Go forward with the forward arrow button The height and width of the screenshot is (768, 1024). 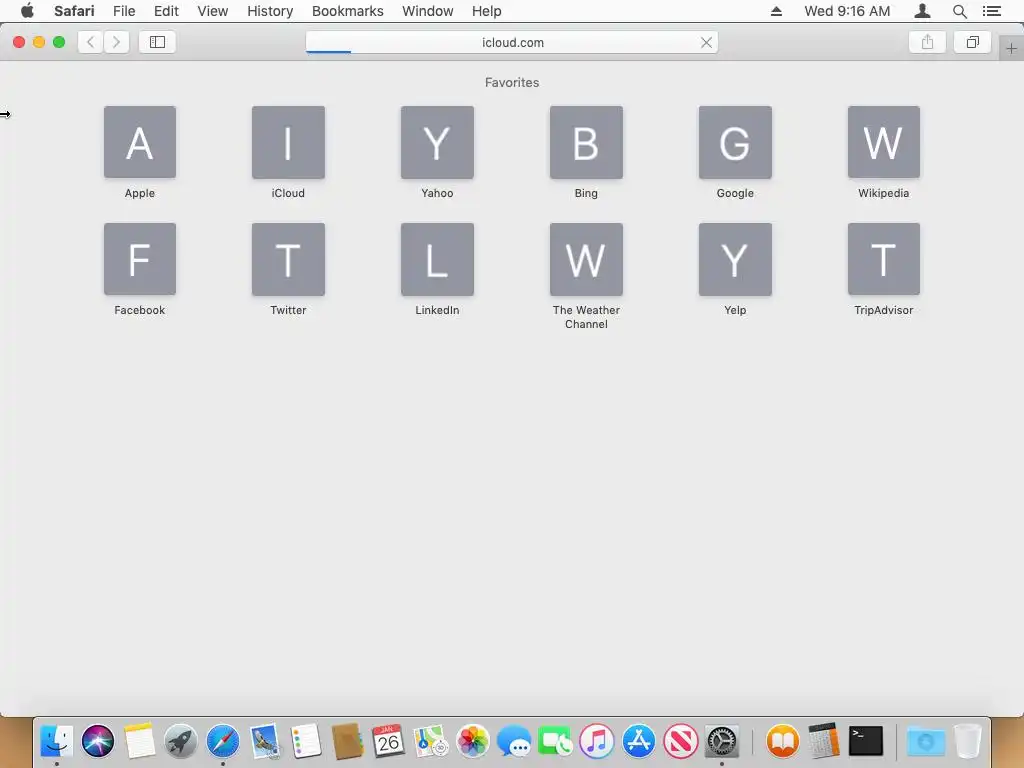[x=116, y=42]
